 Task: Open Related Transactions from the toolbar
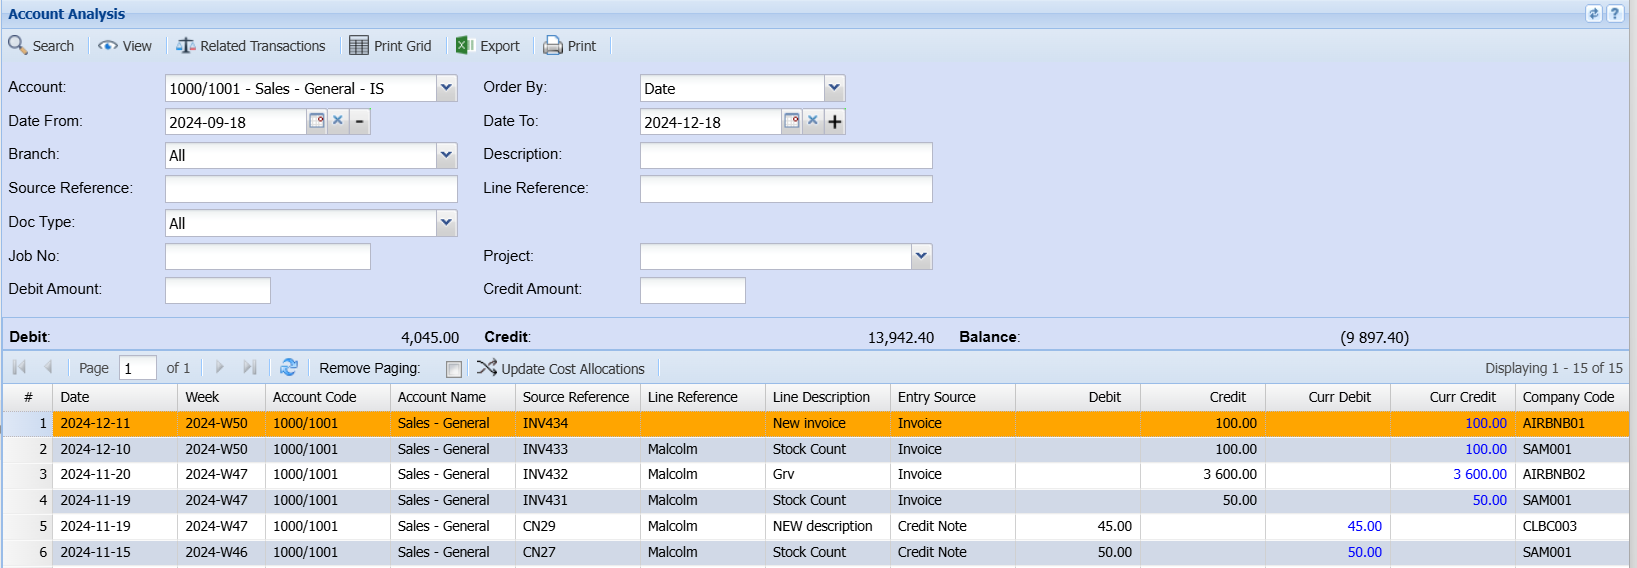[x=251, y=46]
